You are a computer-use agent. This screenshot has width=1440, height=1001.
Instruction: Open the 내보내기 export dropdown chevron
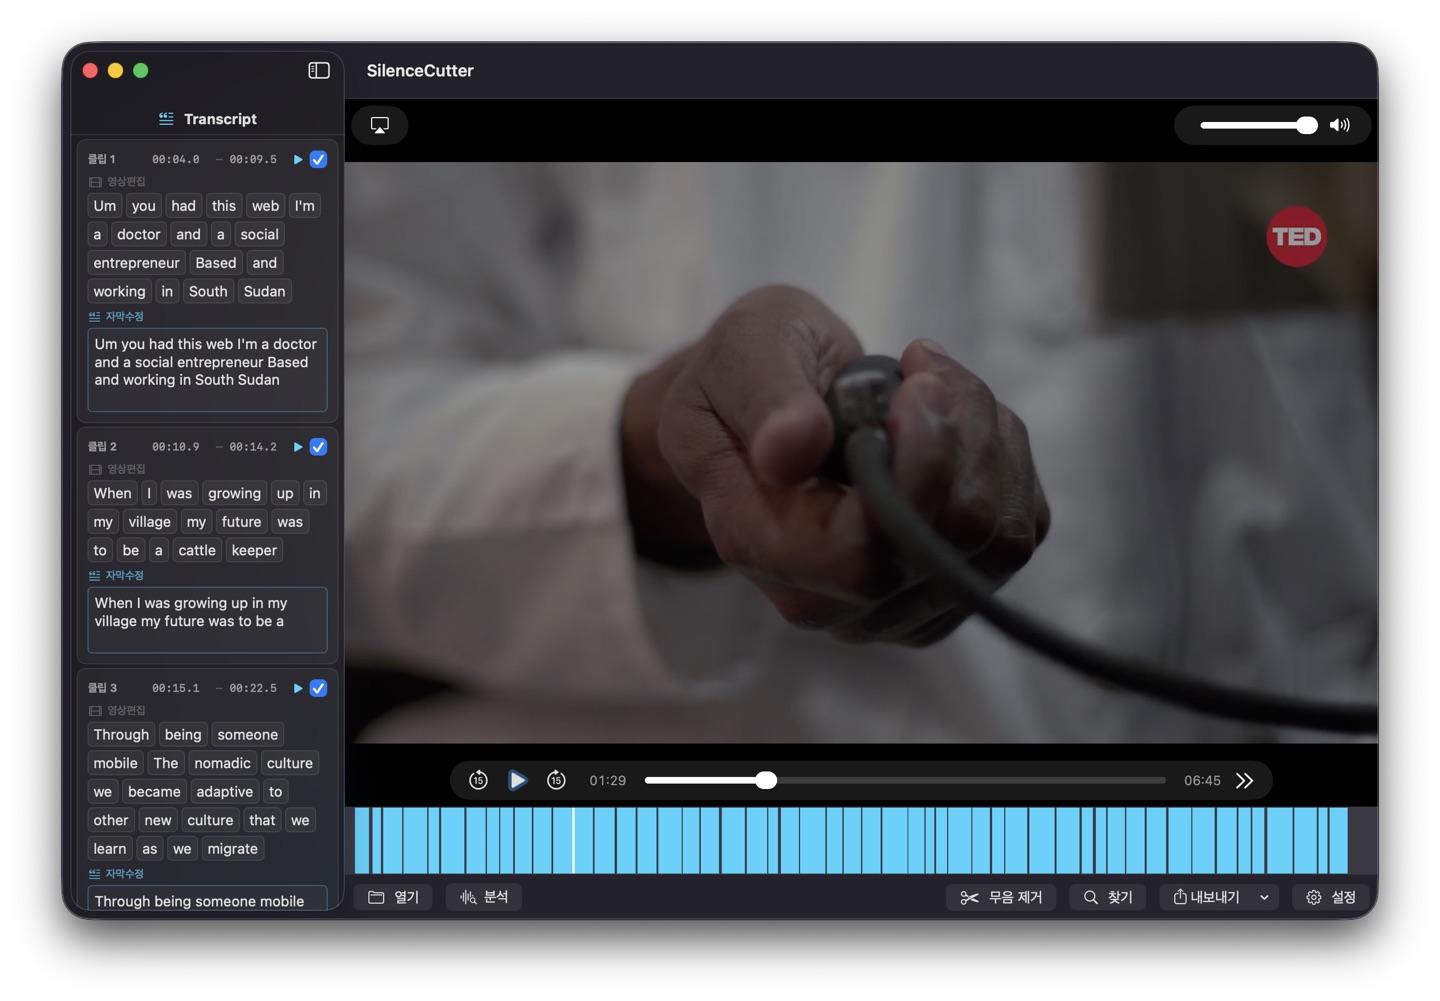click(1264, 897)
